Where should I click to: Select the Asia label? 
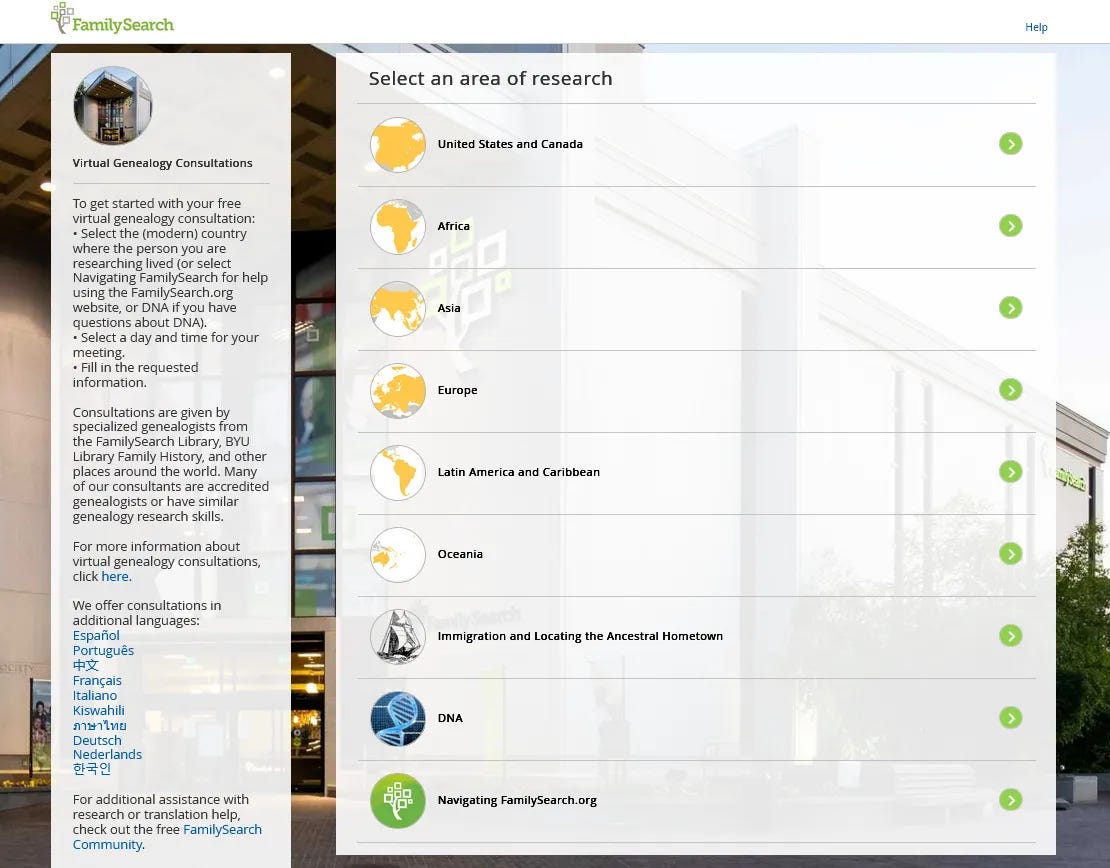449,308
